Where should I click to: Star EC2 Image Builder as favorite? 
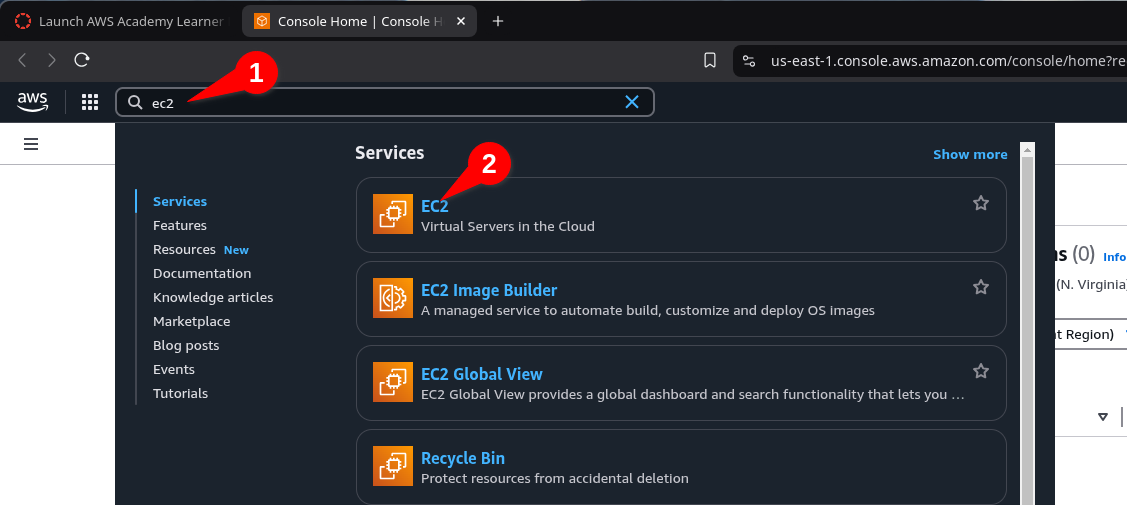pyautogui.click(x=980, y=287)
